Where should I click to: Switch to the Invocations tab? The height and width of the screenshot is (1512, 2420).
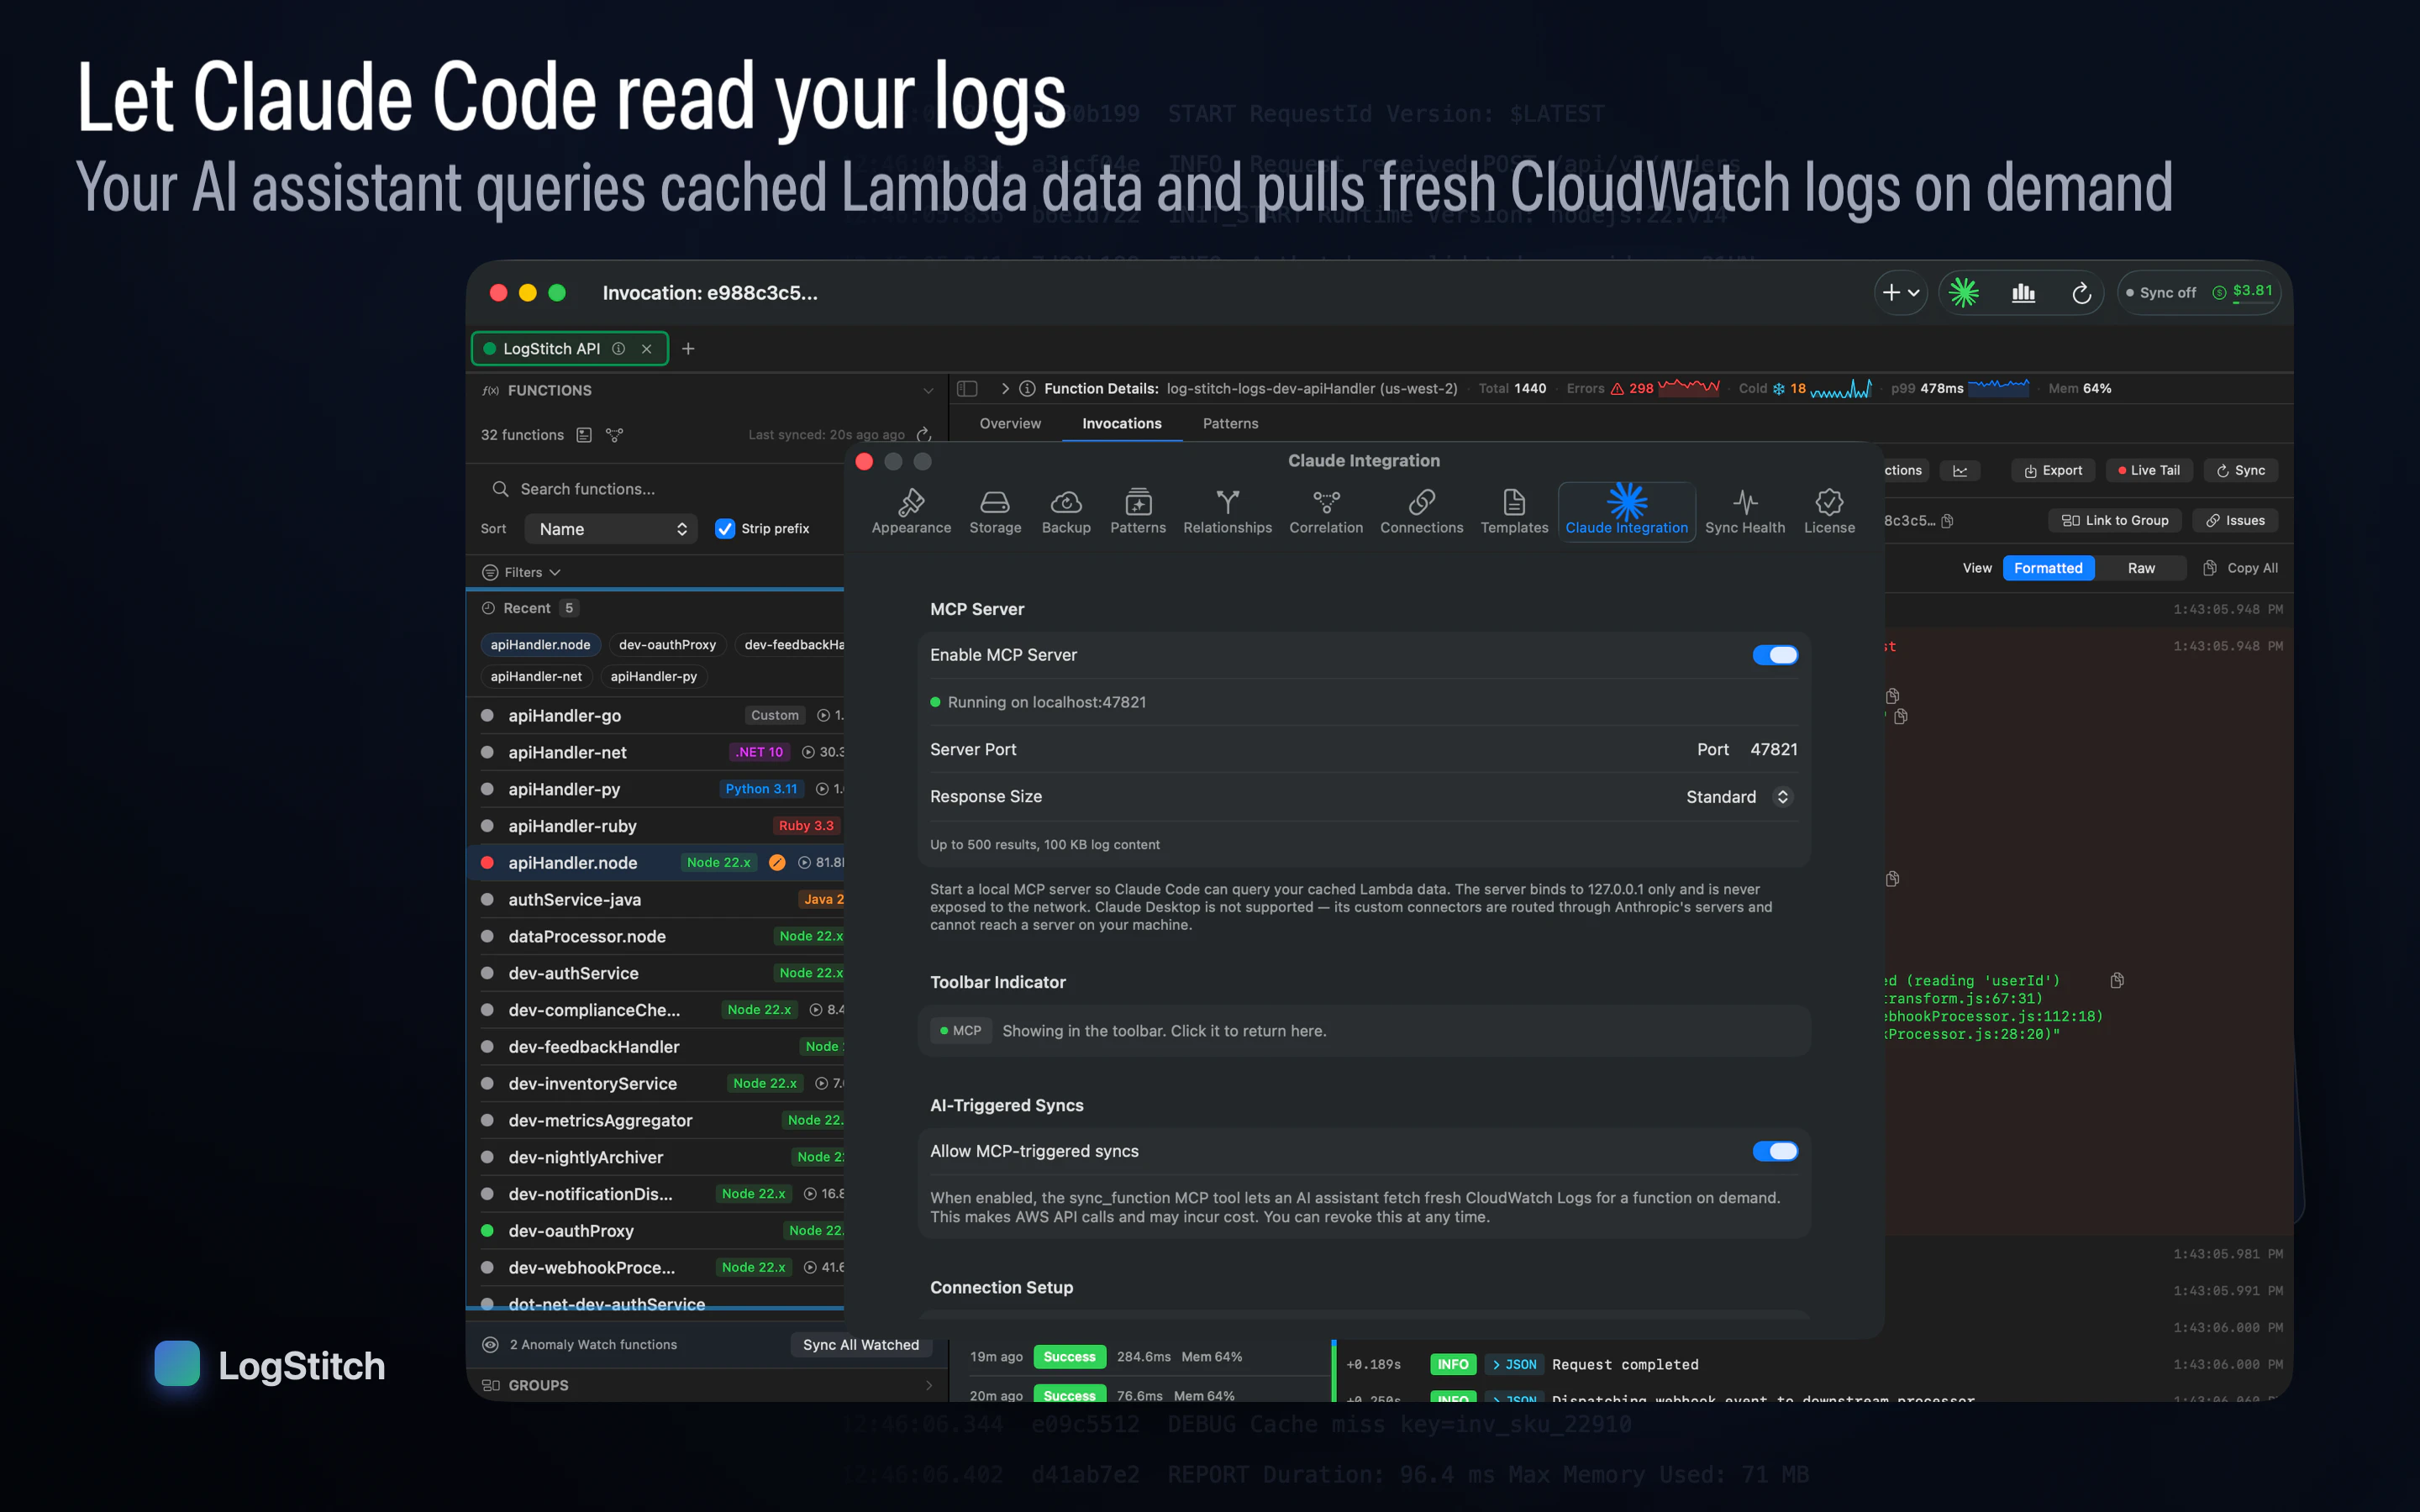tap(1121, 423)
